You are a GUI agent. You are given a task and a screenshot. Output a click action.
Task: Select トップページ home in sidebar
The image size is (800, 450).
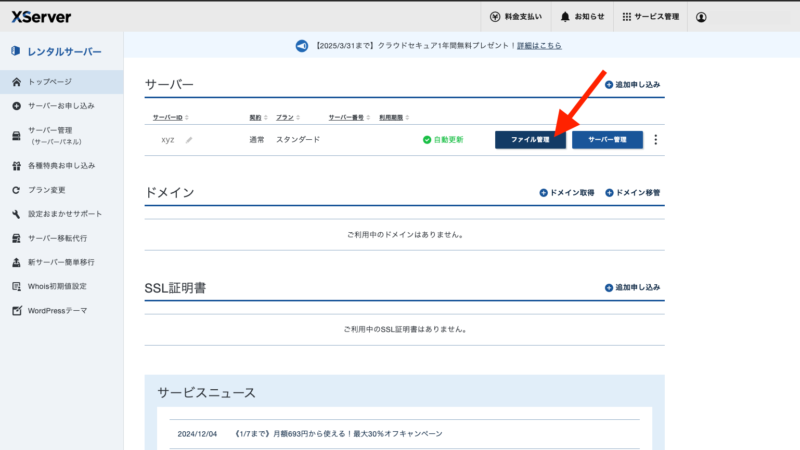(61, 82)
